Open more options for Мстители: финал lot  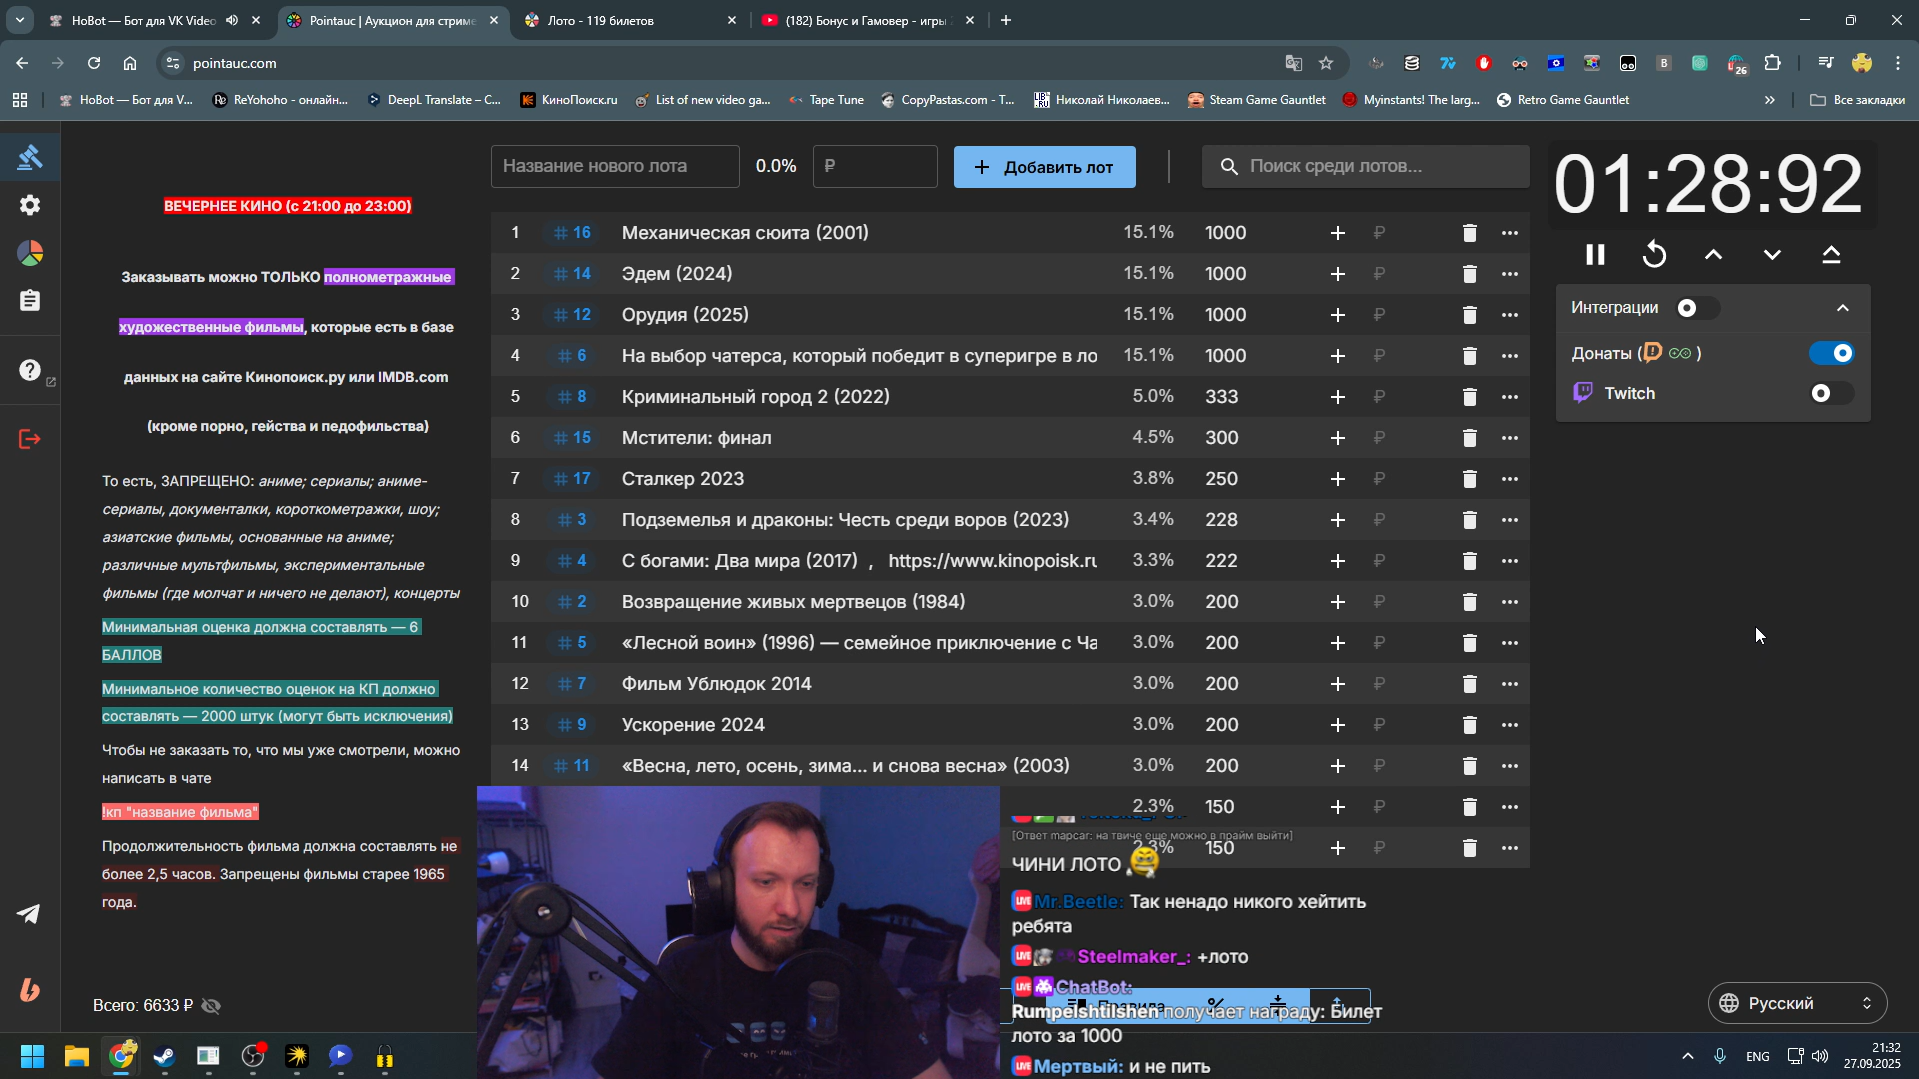pos(1510,438)
